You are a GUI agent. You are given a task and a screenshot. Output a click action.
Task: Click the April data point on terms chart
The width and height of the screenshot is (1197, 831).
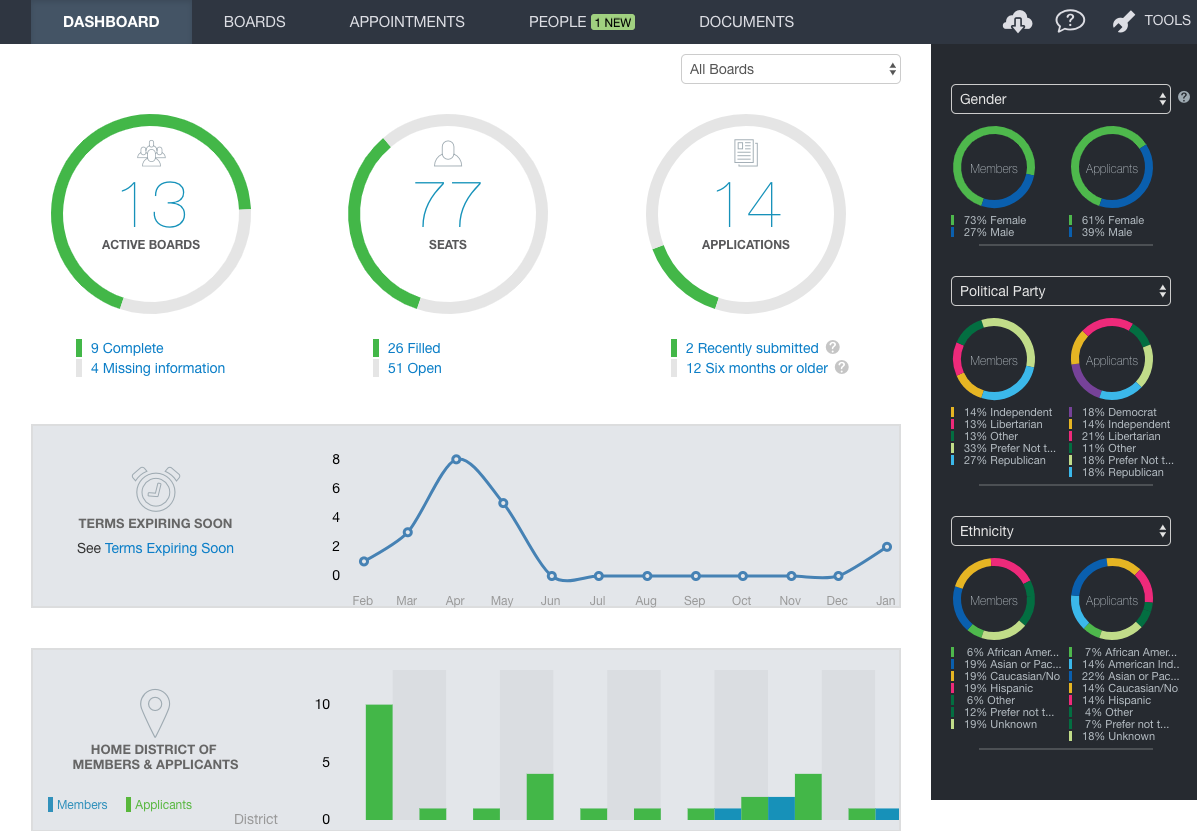point(456,459)
